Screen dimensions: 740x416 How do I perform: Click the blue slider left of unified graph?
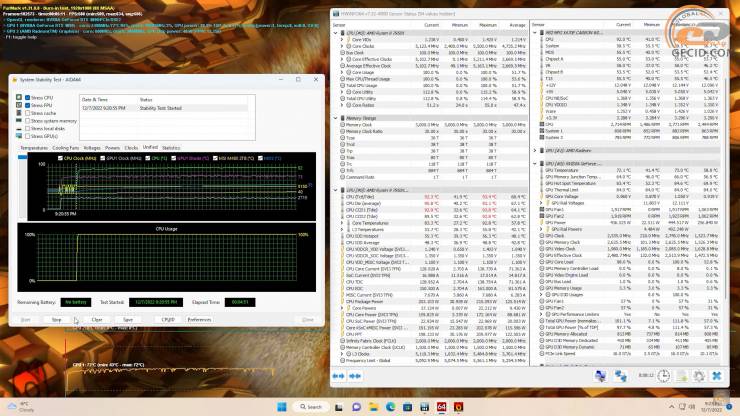(x=22, y=157)
